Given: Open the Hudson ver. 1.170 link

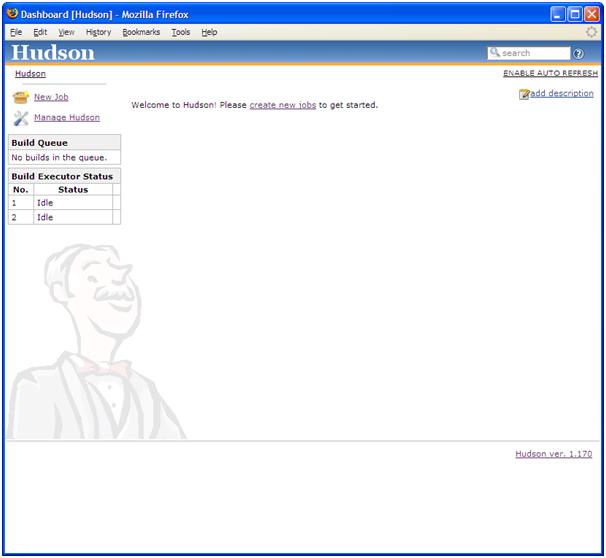Looking at the screenshot, I should 553,454.
